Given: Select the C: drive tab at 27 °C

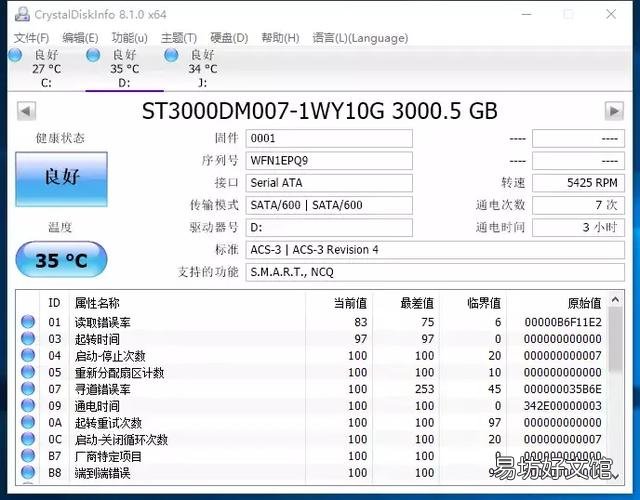Looking at the screenshot, I should pos(47,69).
